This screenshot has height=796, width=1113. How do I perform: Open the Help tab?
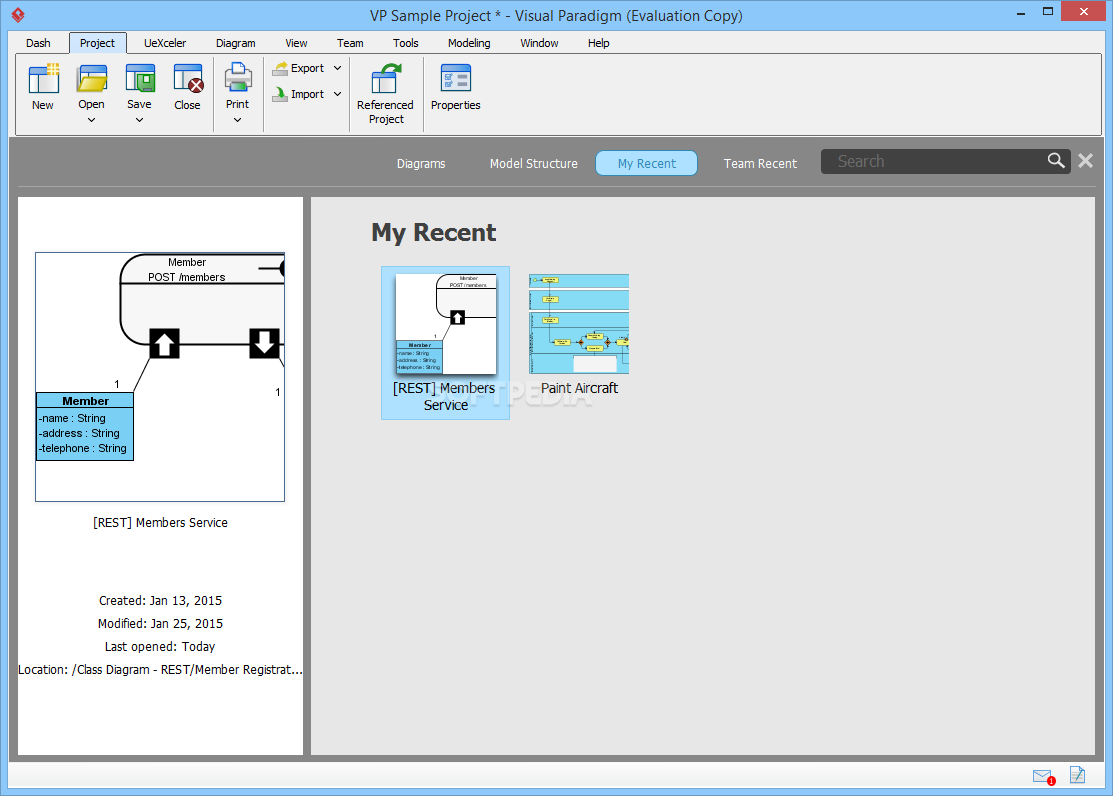pos(598,43)
